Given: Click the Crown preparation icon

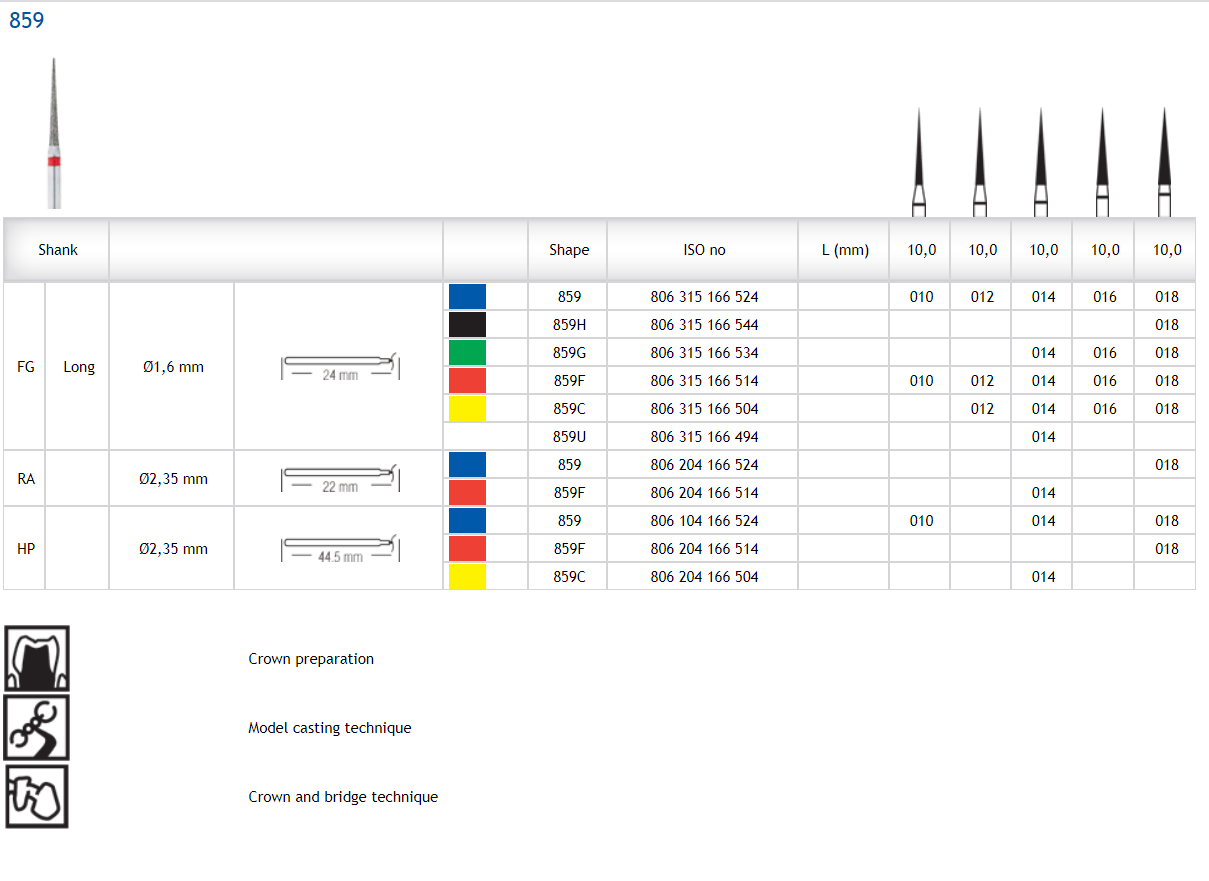Looking at the screenshot, I should [x=37, y=658].
